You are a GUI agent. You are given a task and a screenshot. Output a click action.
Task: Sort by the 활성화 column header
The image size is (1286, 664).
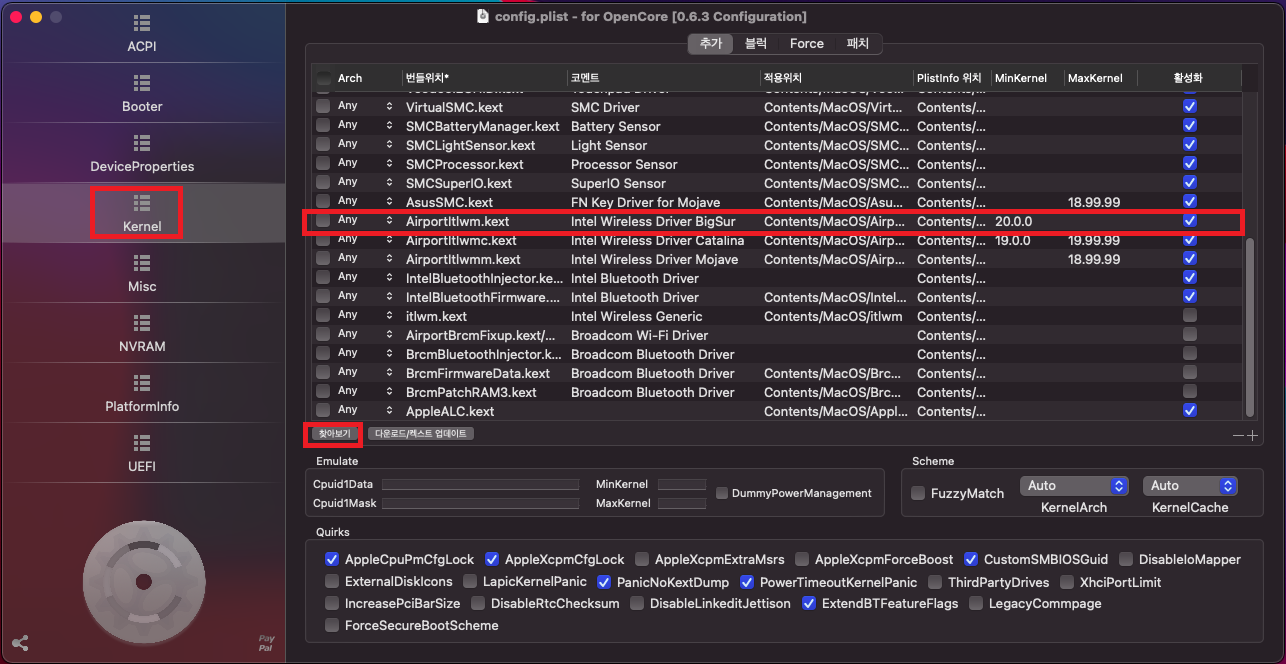(1189, 78)
